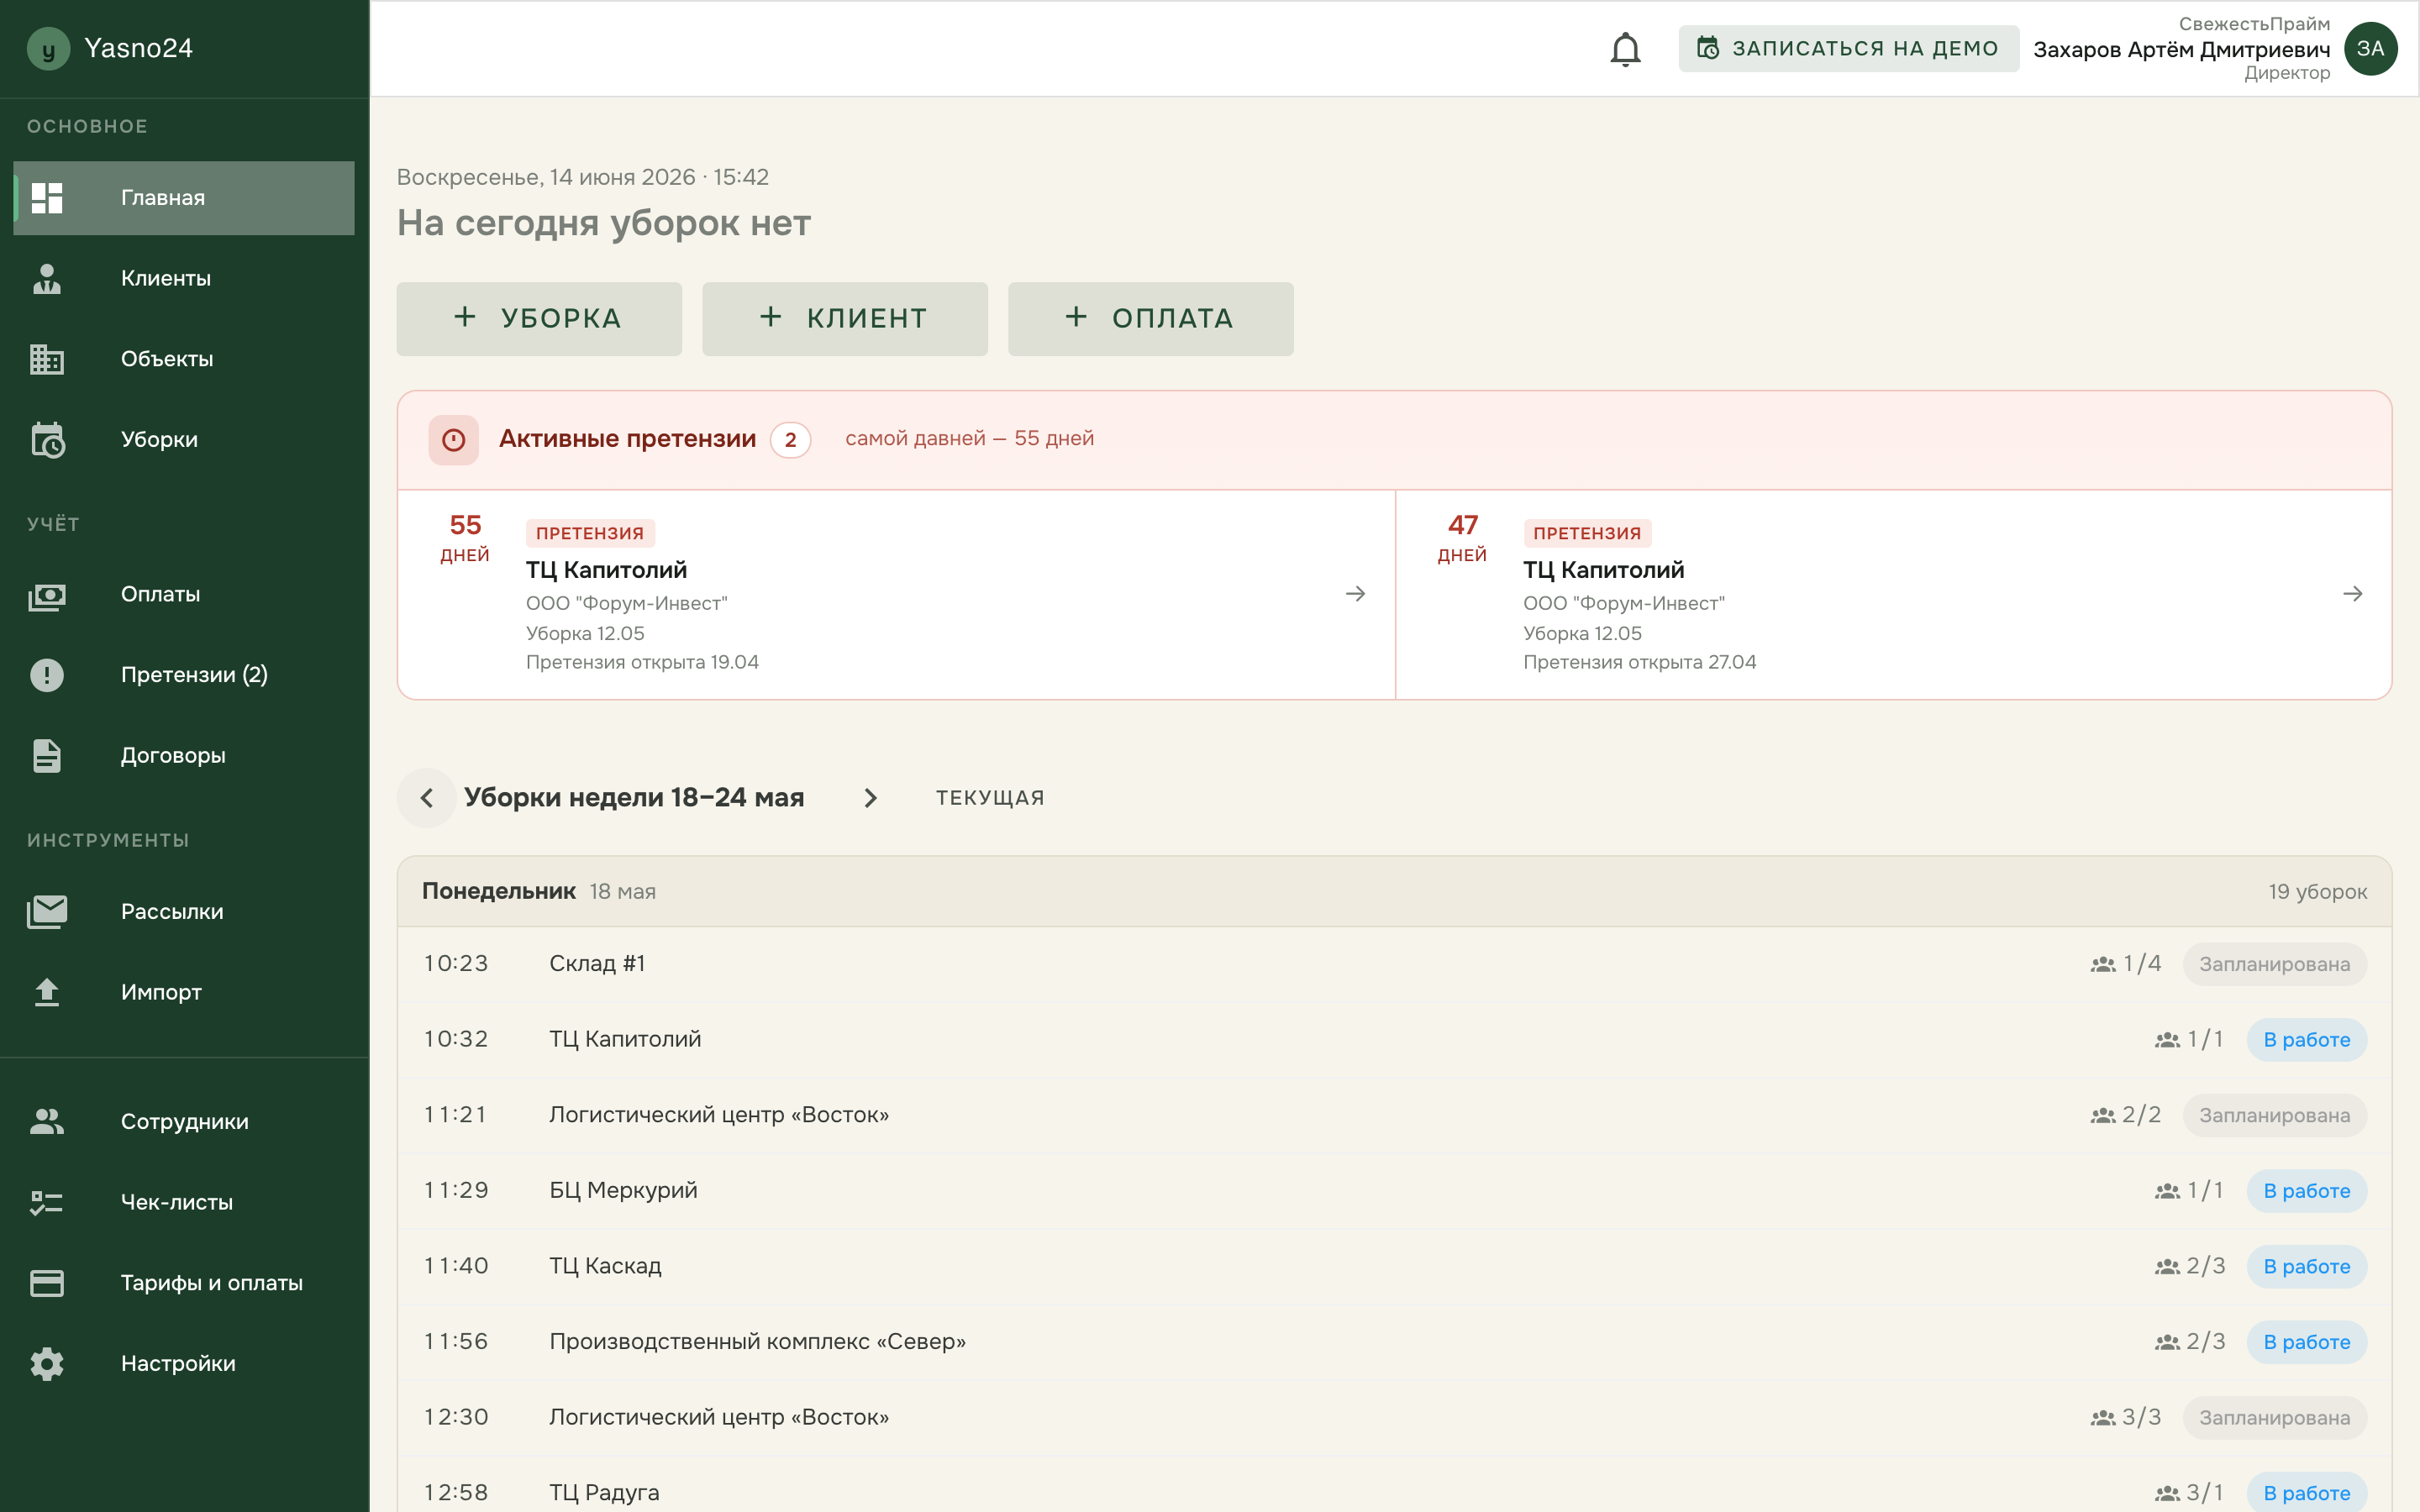
Task: Open 55-day claim via its arrow
Action: pos(1355,594)
